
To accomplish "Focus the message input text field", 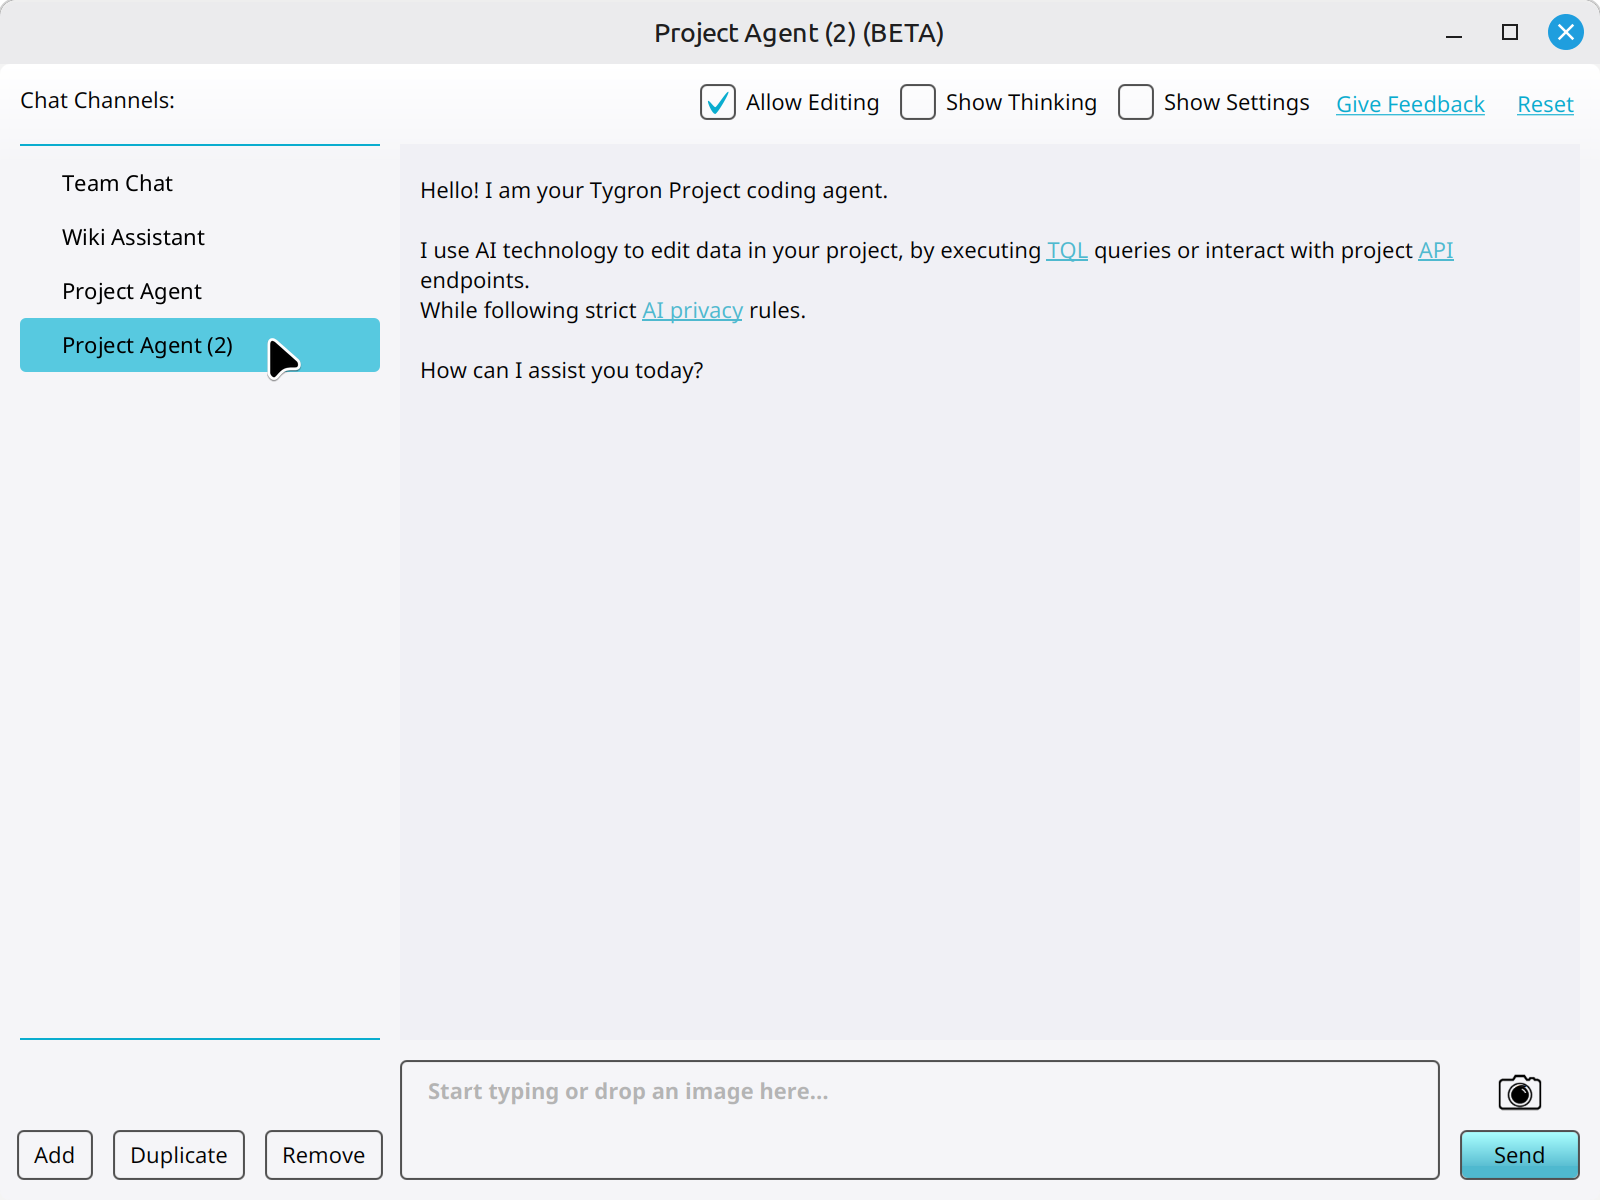I will (x=920, y=1120).
